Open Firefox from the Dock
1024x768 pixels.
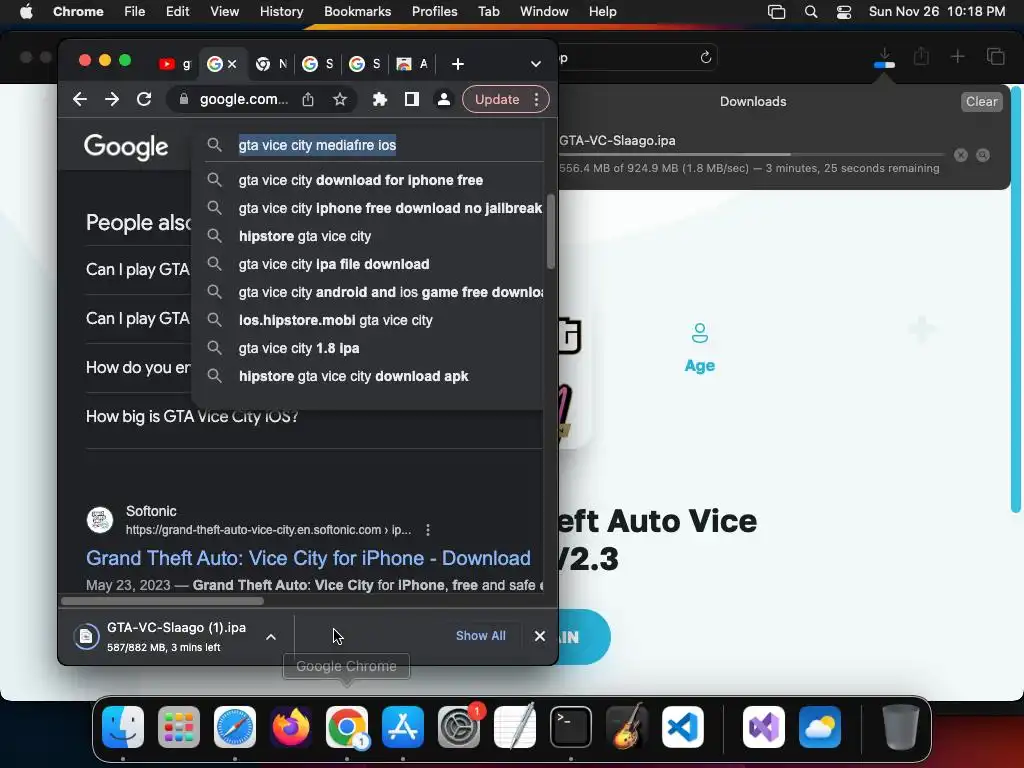coord(291,727)
